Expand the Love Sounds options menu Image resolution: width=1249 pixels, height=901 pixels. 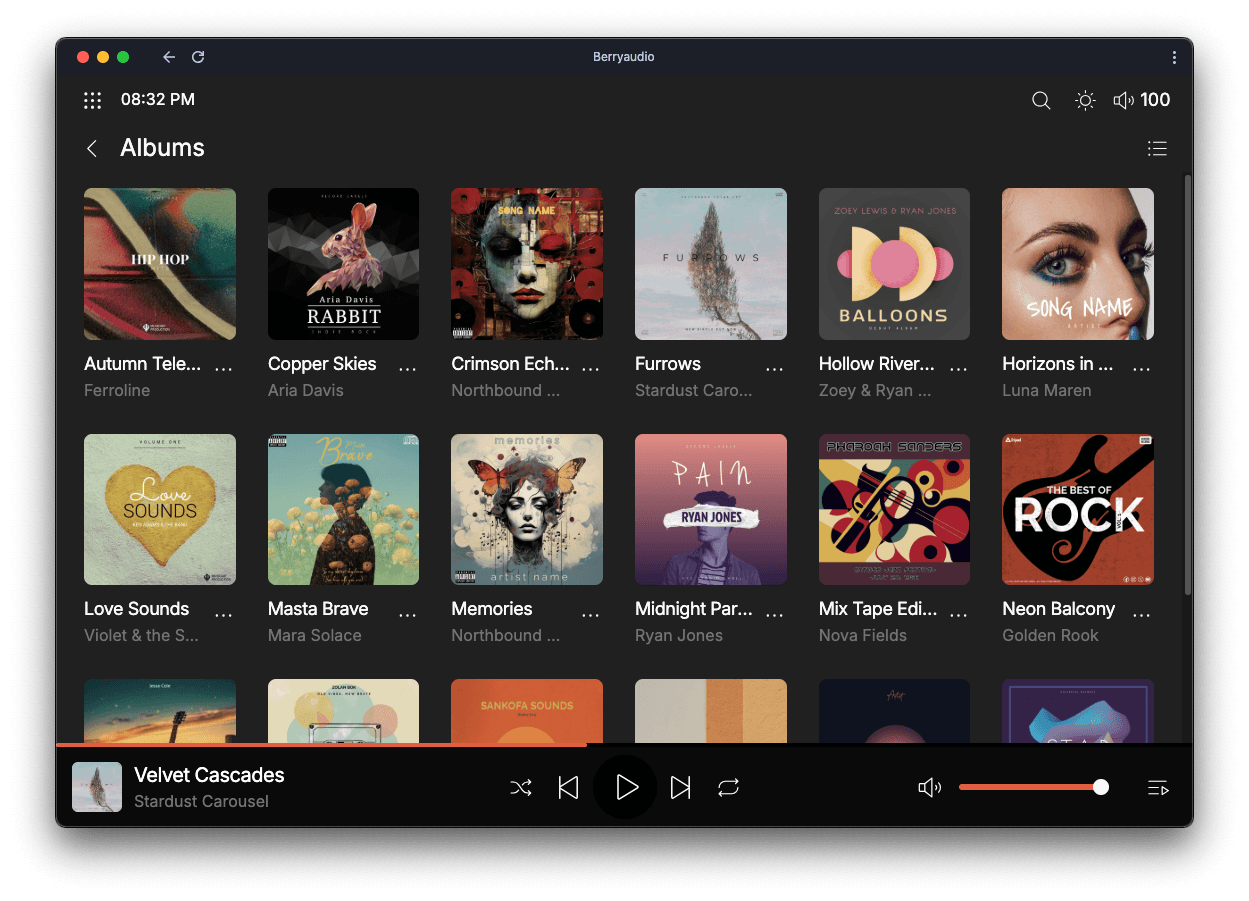coord(224,613)
